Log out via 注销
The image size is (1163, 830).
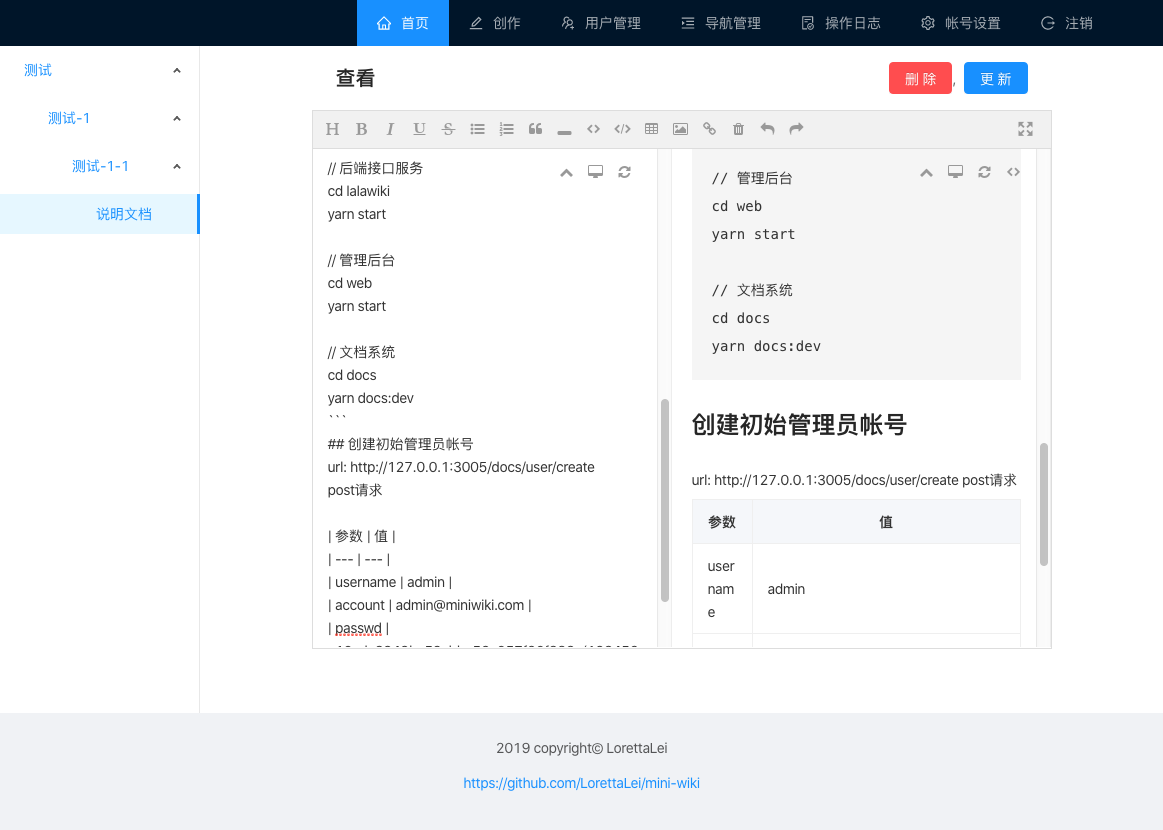1067,23
